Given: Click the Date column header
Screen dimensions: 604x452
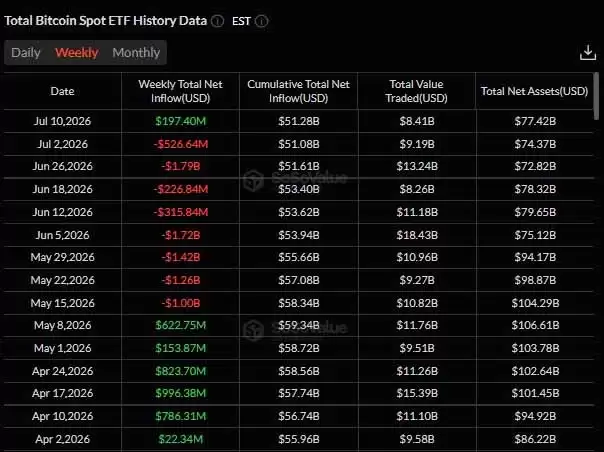Looking at the screenshot, I should point(62,91).
